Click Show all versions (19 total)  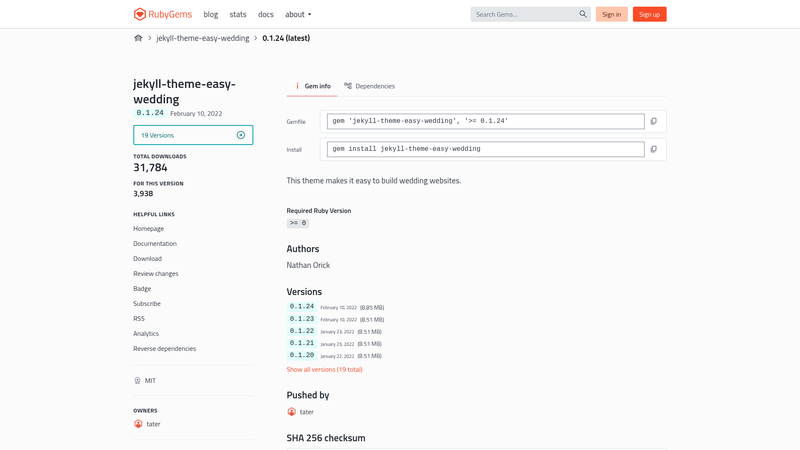tap(324, 369)
